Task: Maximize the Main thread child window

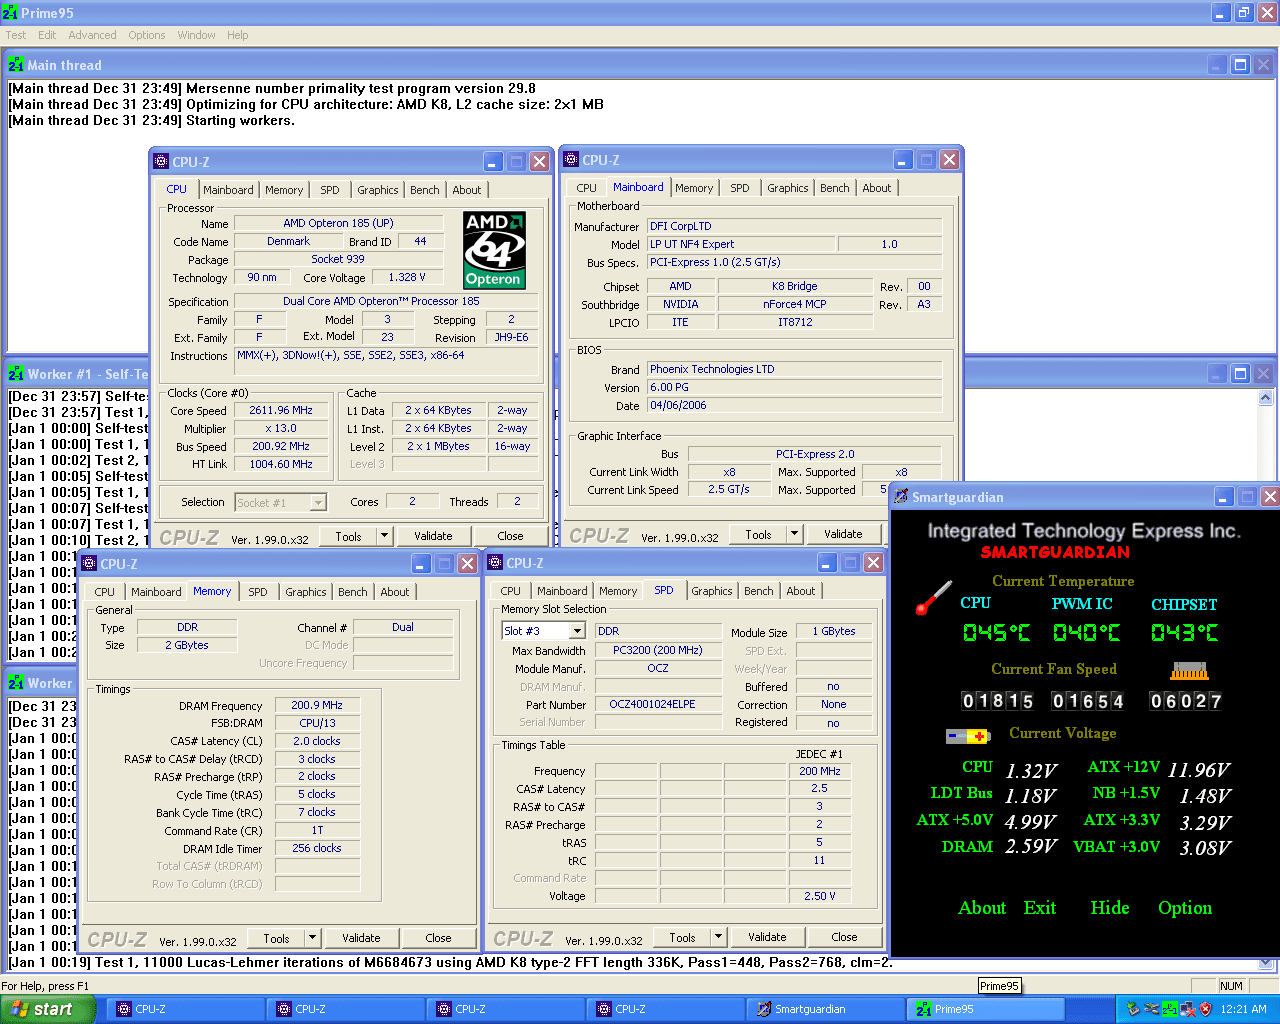Action: pyautogui.click(x=1240, y=65)
